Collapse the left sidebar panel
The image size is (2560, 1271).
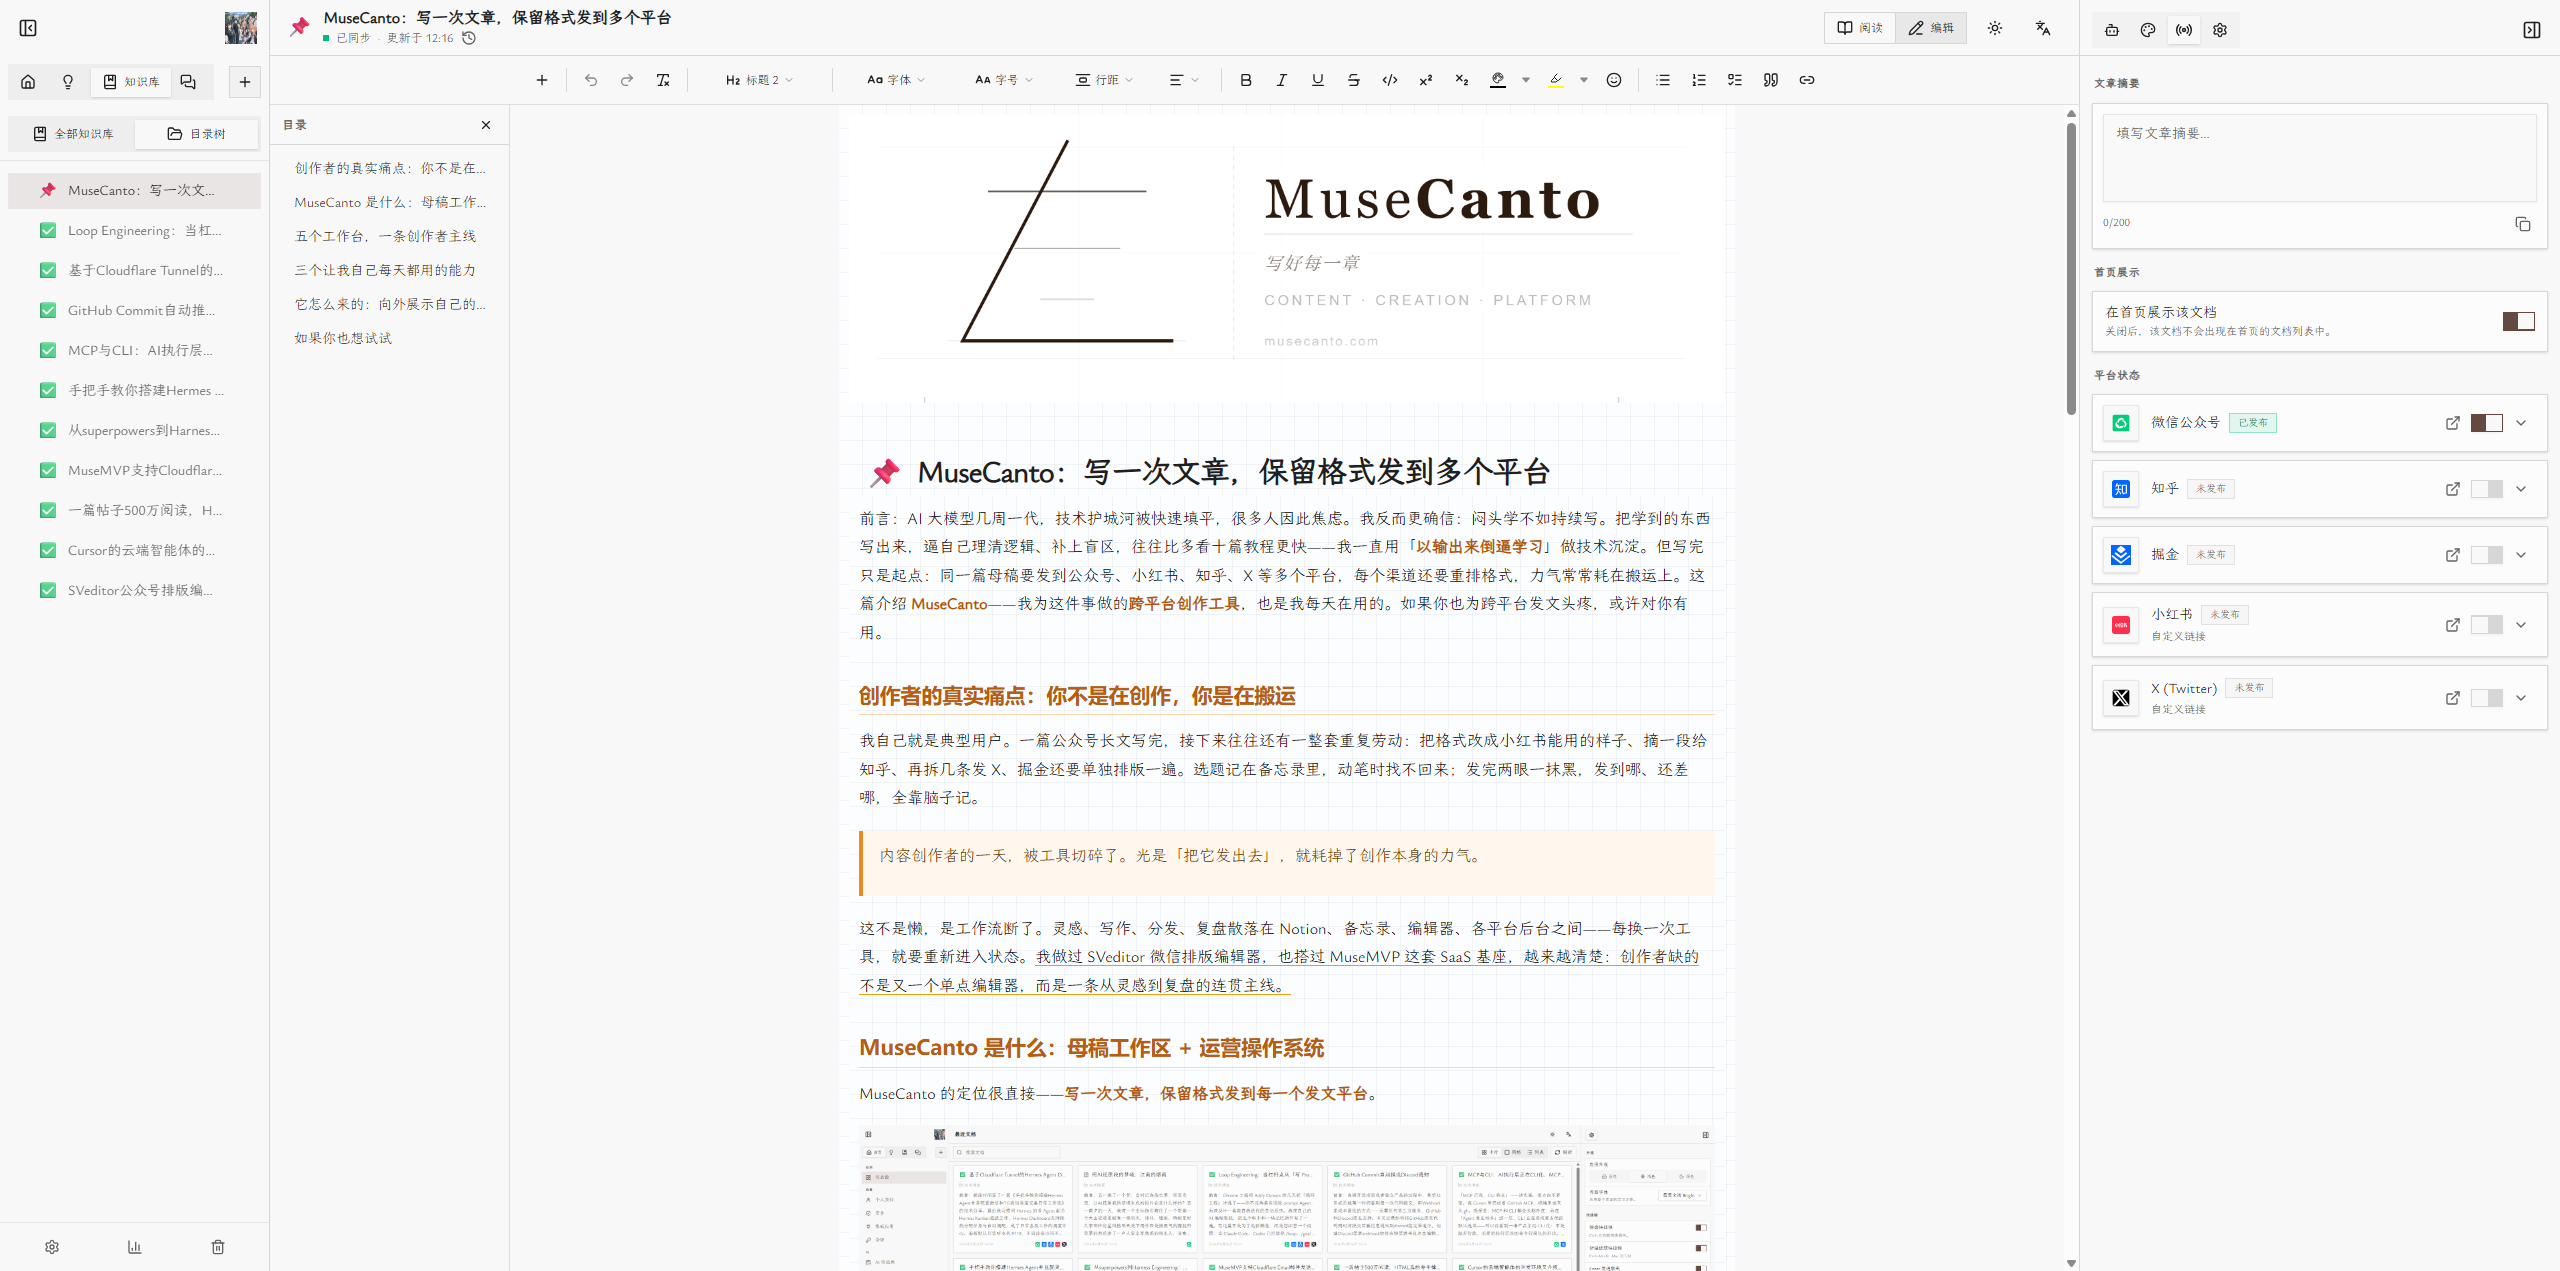coord(28,28)
